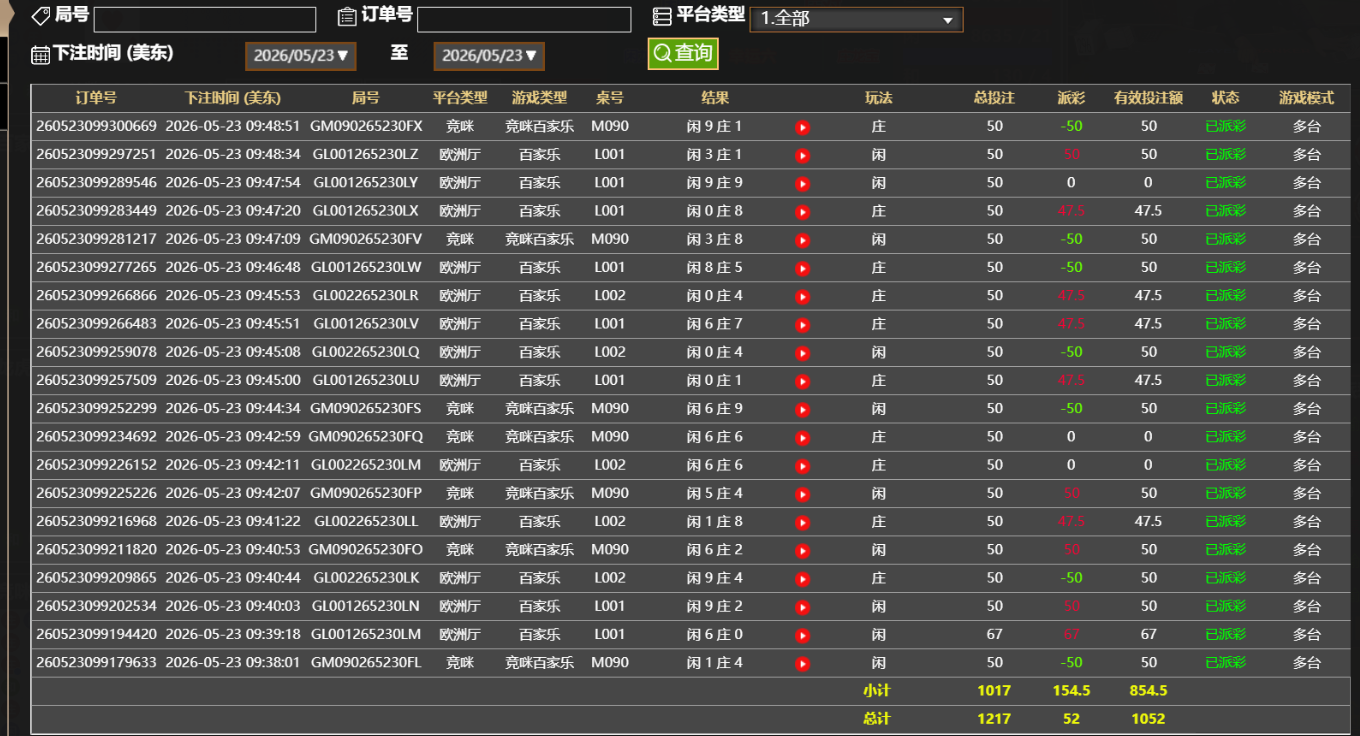Image resolution: width=1360 pixels, height=736 pixels.
Task: Click the 游戏类型 column header
Action: (539, 98)
